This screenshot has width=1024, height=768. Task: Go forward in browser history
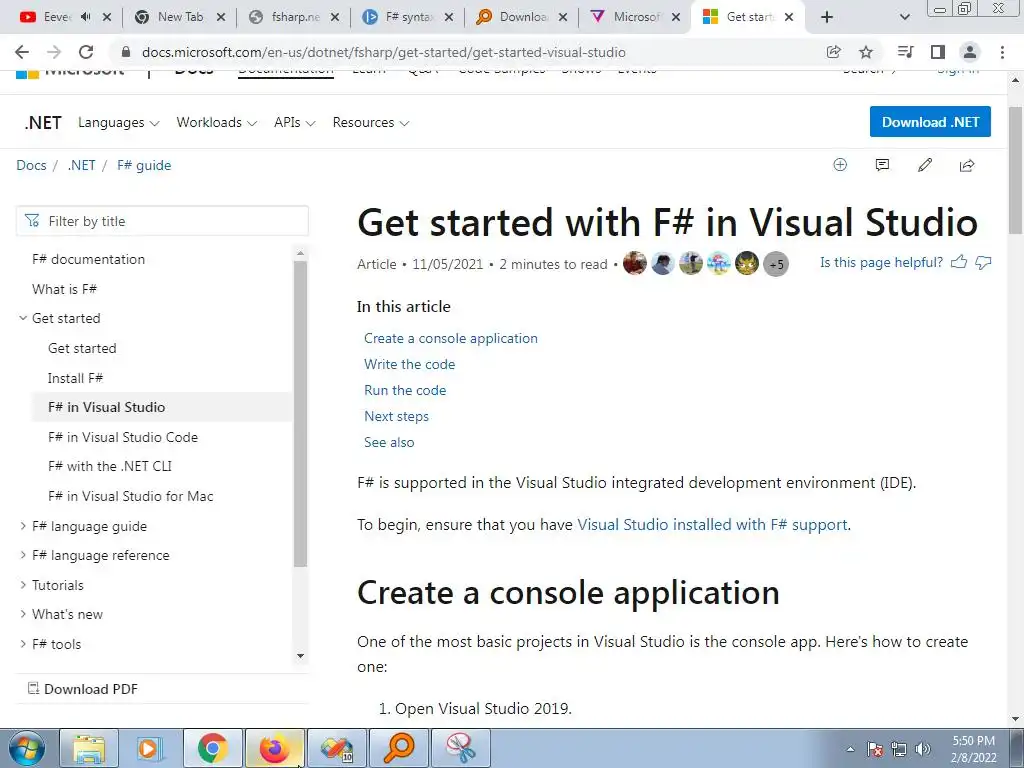click(54, 52)
